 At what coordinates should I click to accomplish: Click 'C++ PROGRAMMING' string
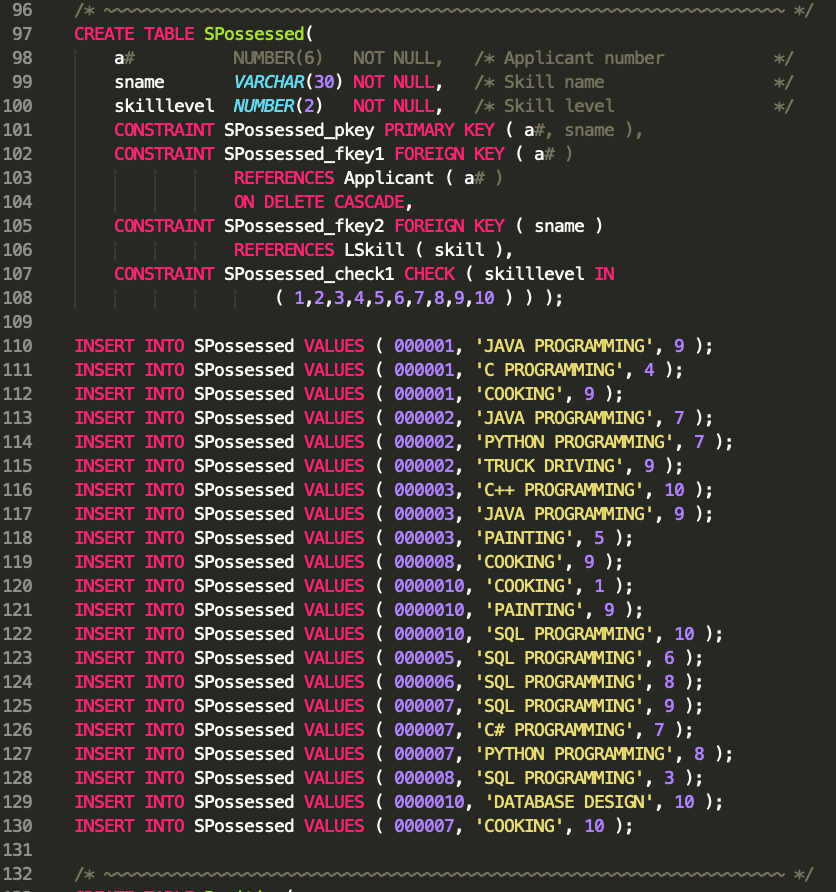tap(560, 490)
